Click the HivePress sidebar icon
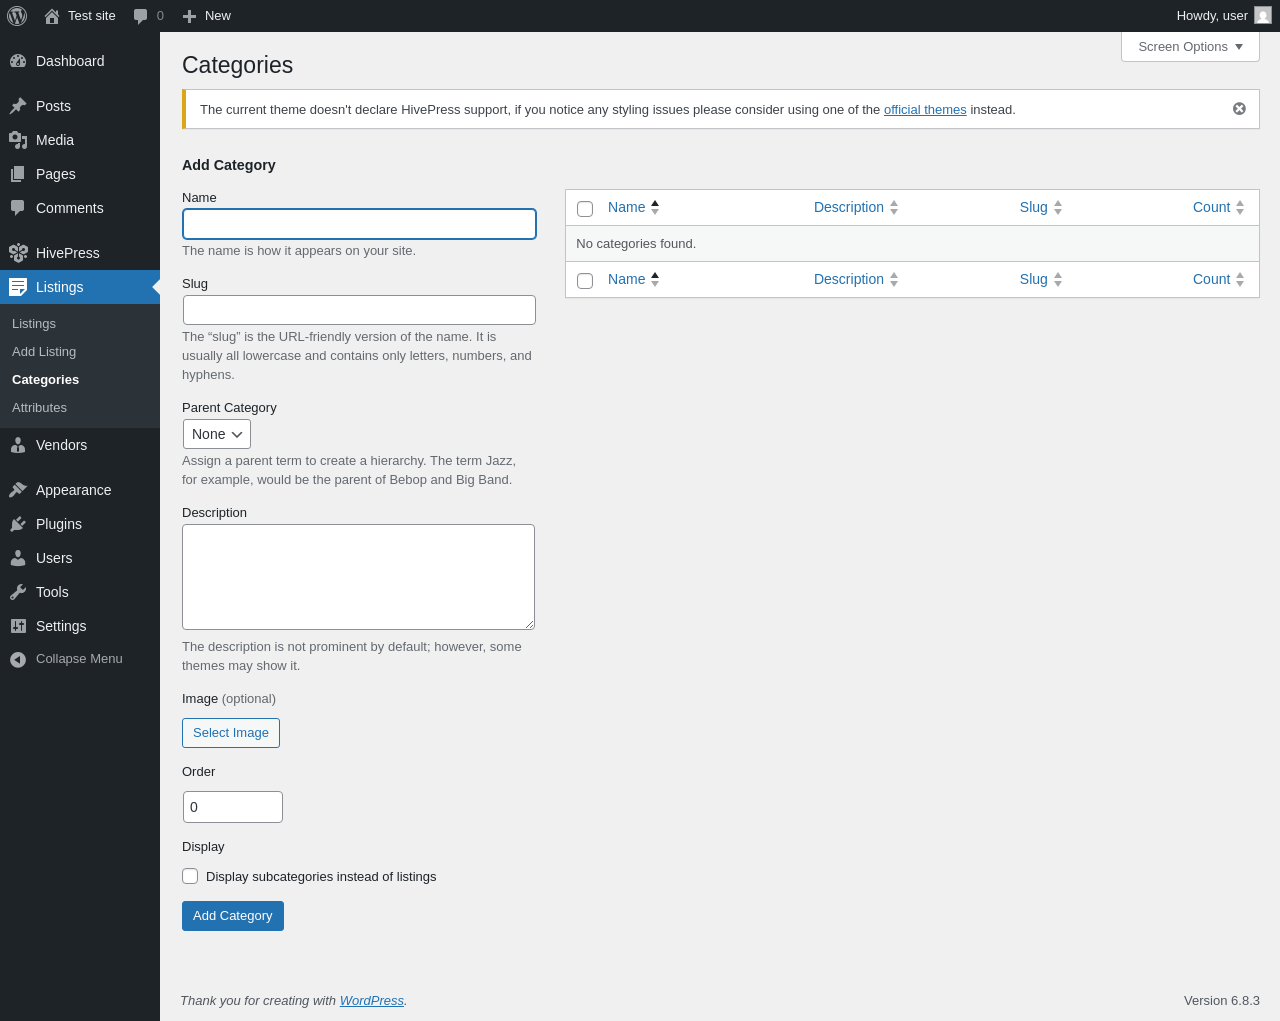This screenshot has height=1021, width=1280. point(18,253)
